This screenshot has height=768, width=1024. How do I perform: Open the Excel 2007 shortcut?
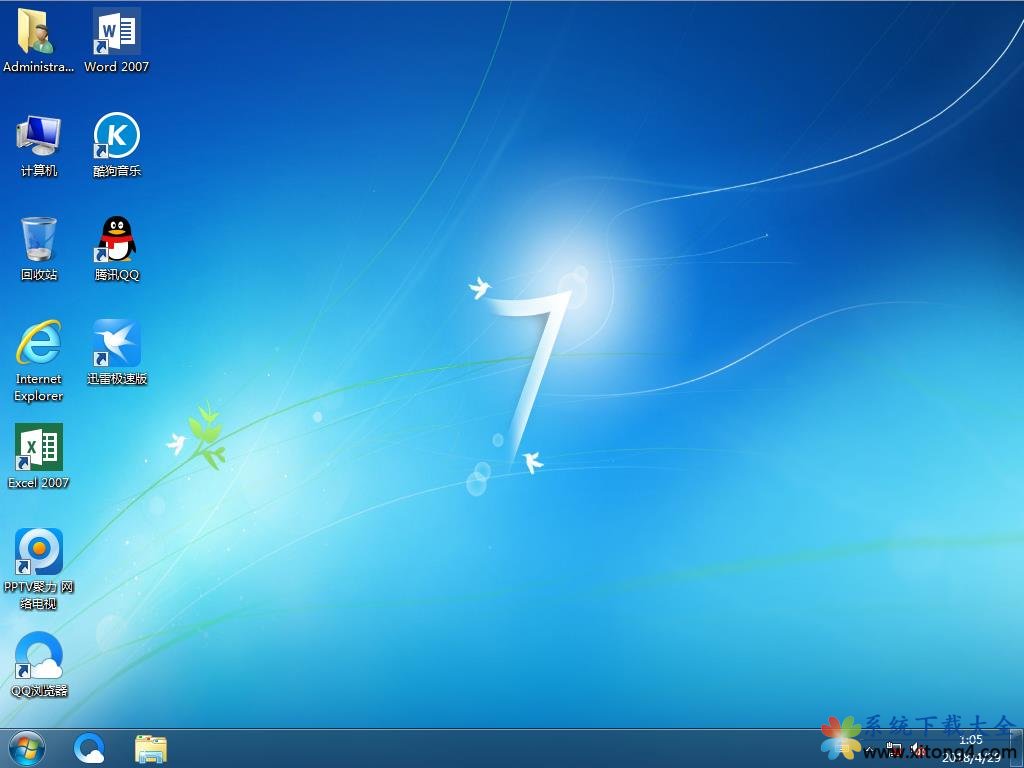pos(39,456)
